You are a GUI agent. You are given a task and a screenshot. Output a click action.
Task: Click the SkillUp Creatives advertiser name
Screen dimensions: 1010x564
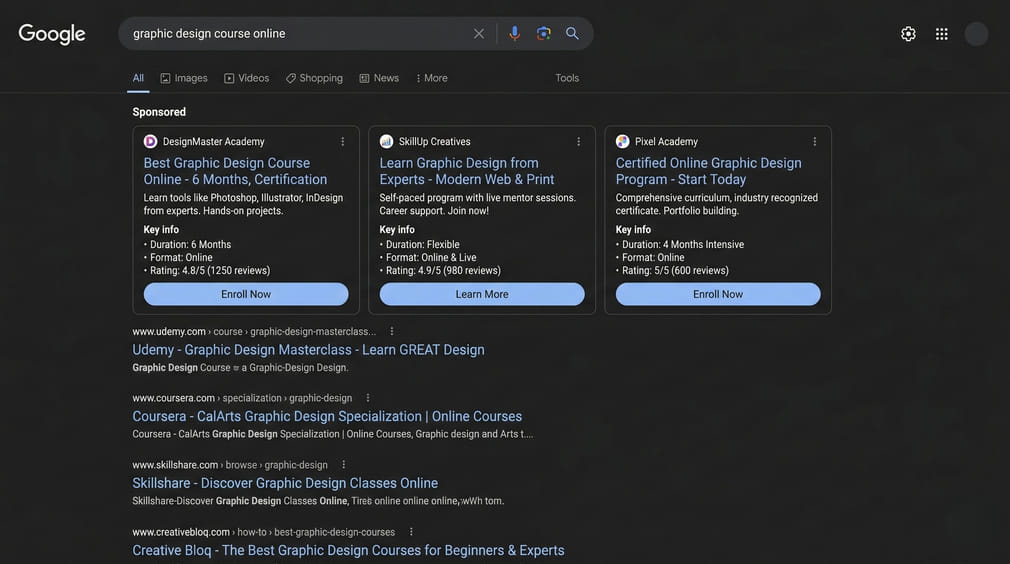(x=435, y=142)
